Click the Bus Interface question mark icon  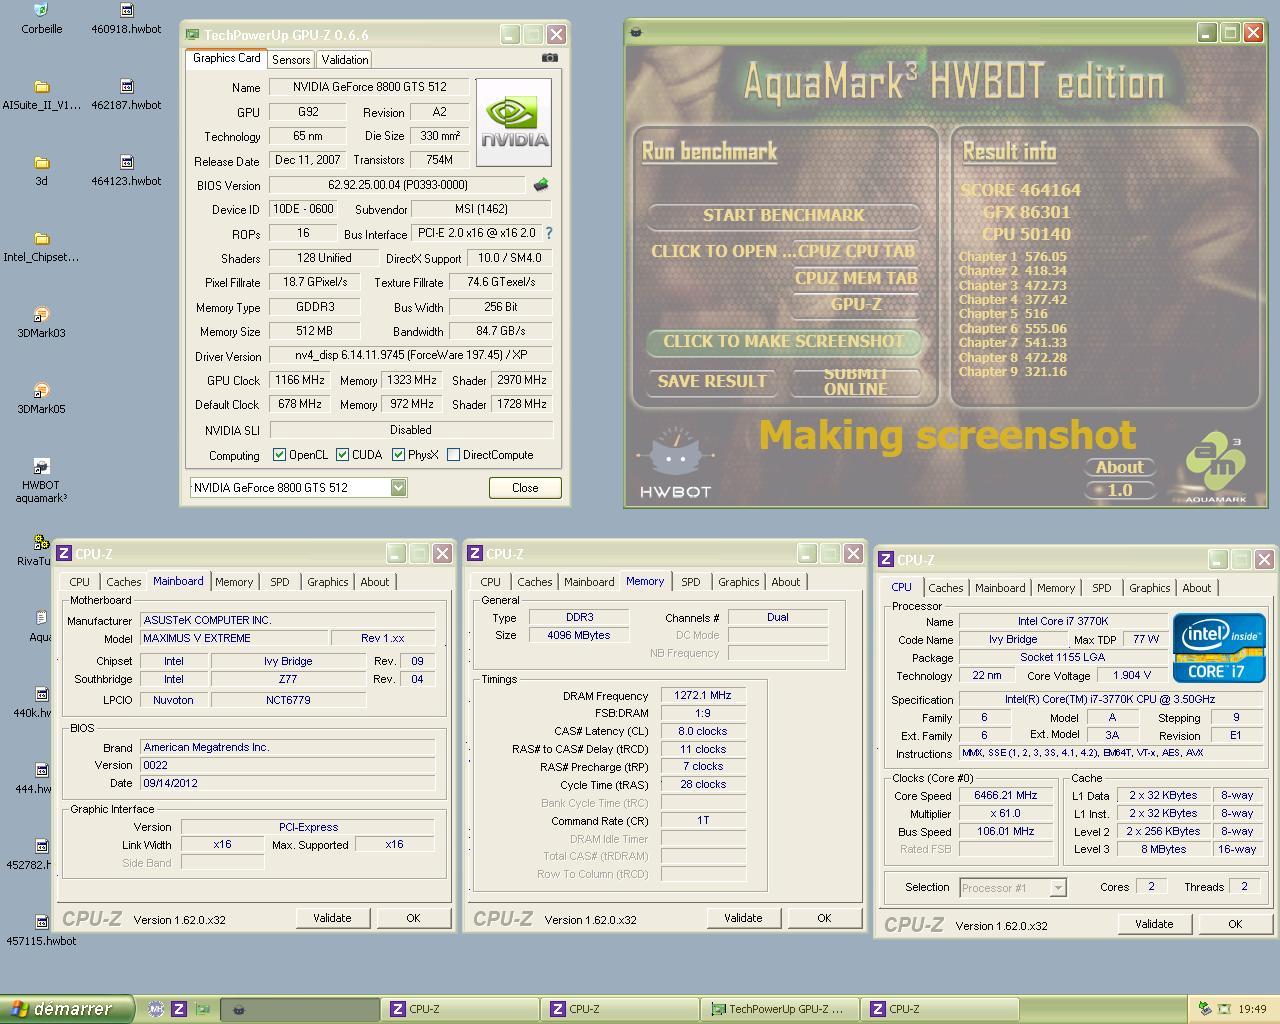click(x=548, y=233)
